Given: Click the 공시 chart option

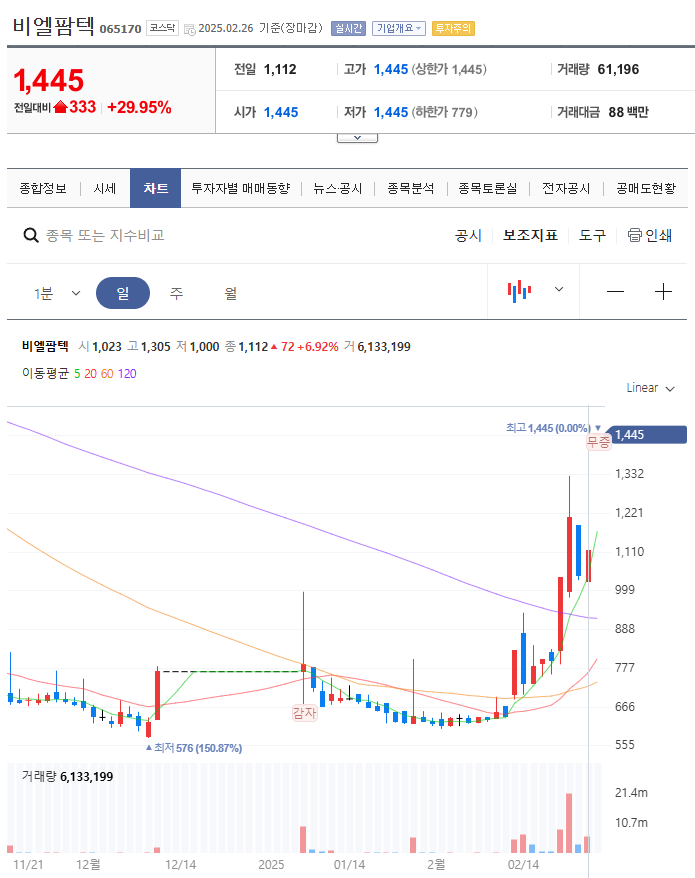Looking at the screenshot, I should [x=468, y=235].
